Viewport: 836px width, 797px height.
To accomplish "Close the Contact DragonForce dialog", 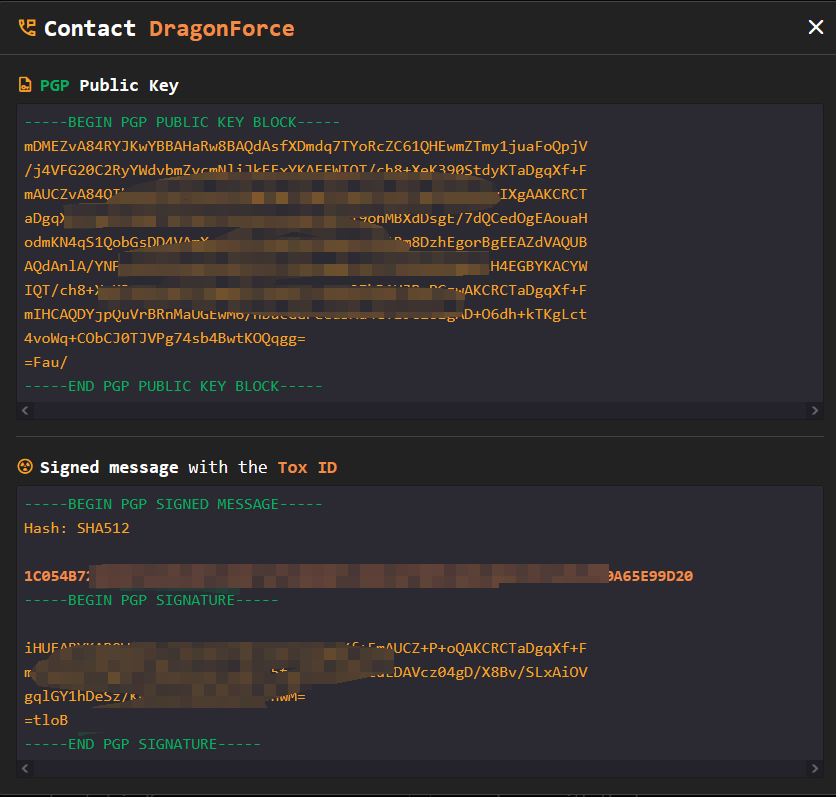I will click(815, 27).
